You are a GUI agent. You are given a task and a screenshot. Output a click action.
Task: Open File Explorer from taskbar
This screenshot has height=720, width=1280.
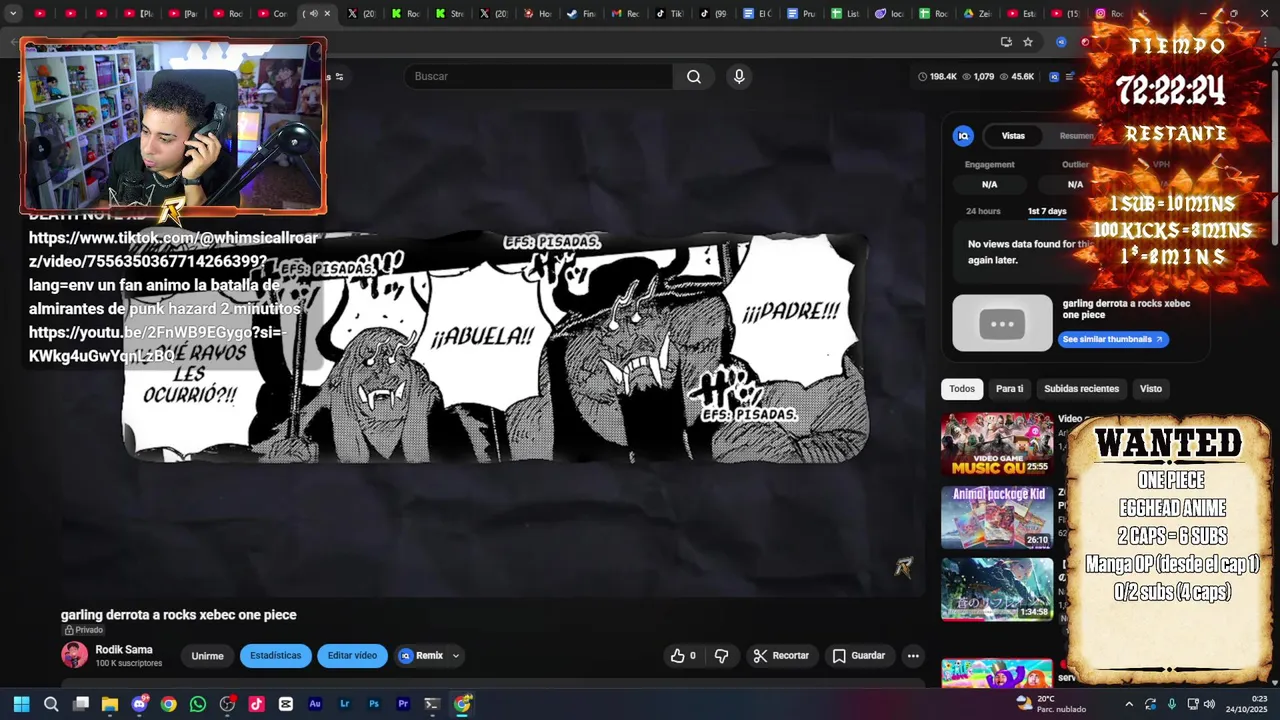pyautogui.click(x=110, y=704)
